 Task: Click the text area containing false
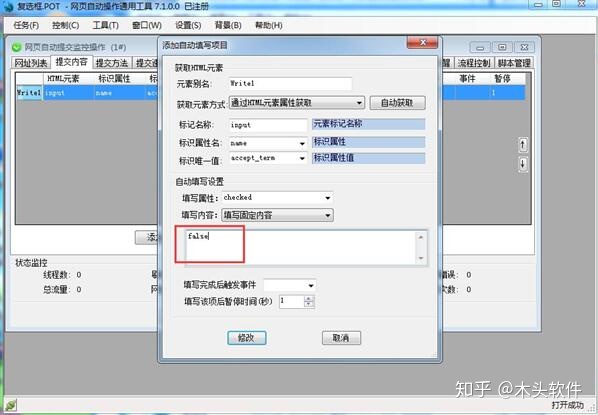click(306, 247)
